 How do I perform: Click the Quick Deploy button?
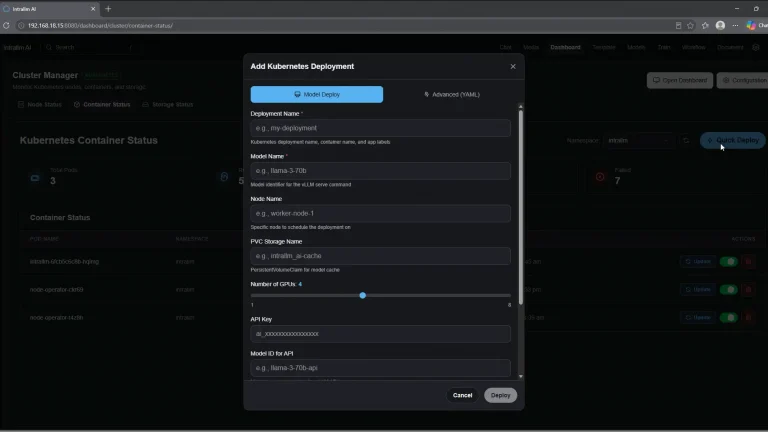click(733, 141)
